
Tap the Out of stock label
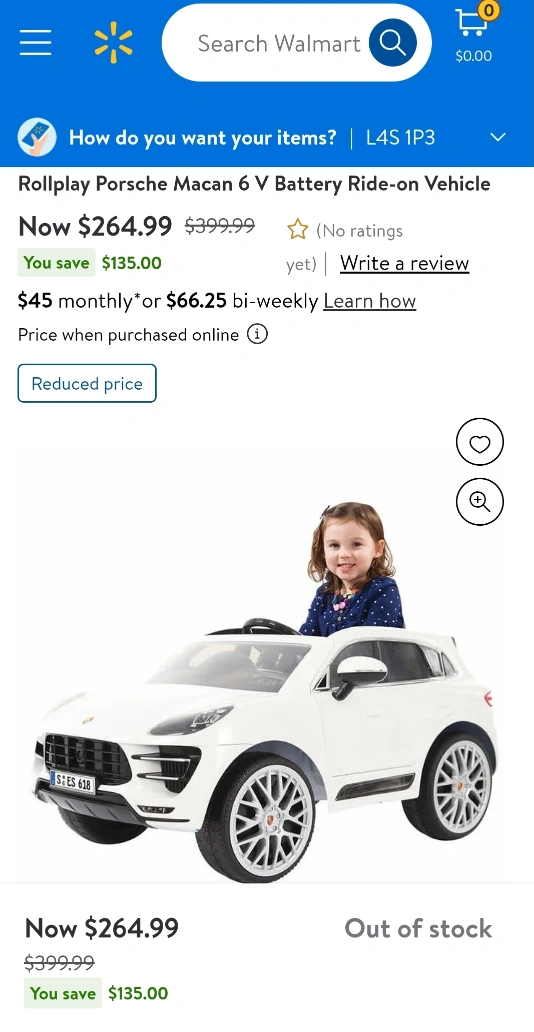[x=418, y=929]
